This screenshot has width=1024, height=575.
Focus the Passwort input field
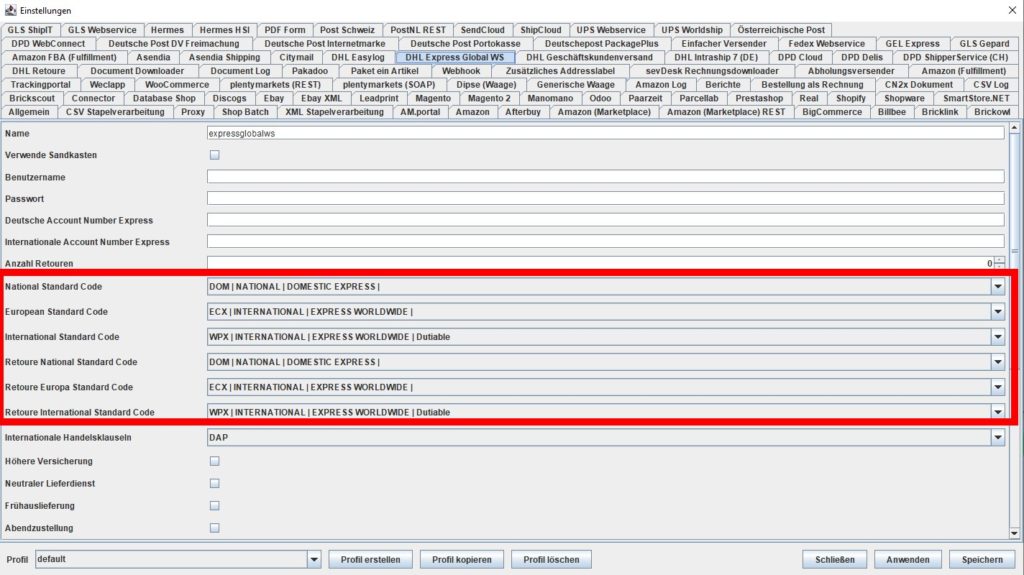pos(605,198)
